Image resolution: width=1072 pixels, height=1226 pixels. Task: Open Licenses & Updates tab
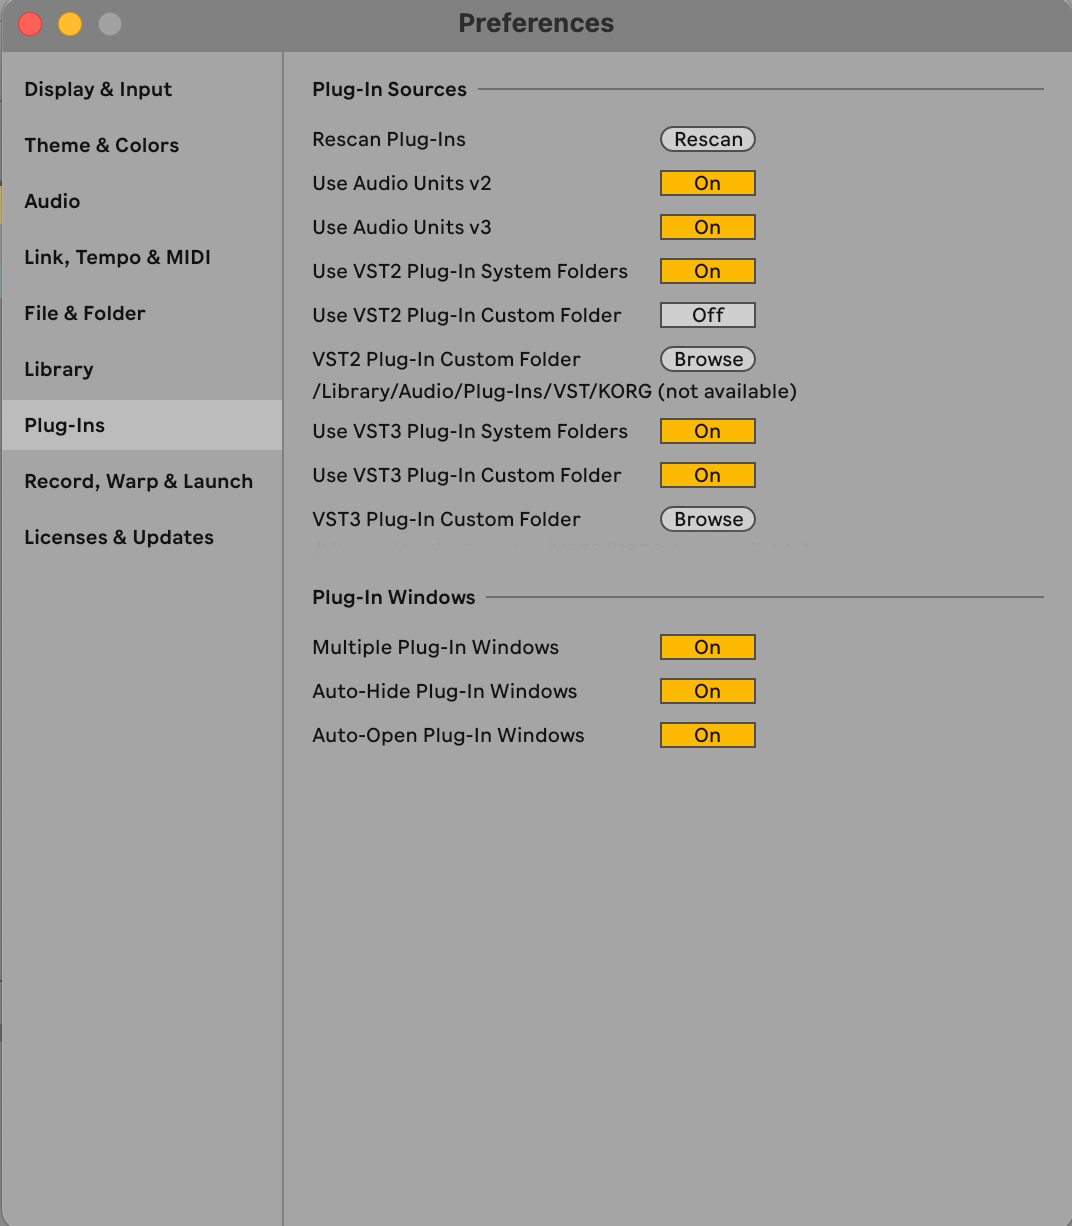[119, 537]
